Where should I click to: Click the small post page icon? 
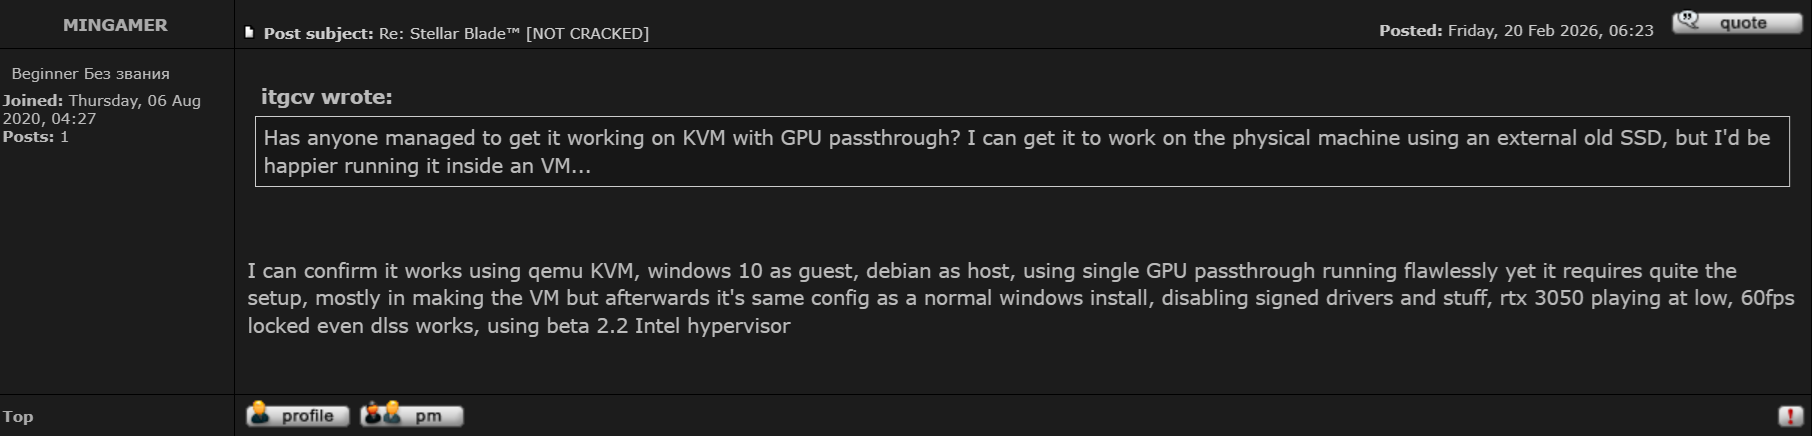pos(249,33)
